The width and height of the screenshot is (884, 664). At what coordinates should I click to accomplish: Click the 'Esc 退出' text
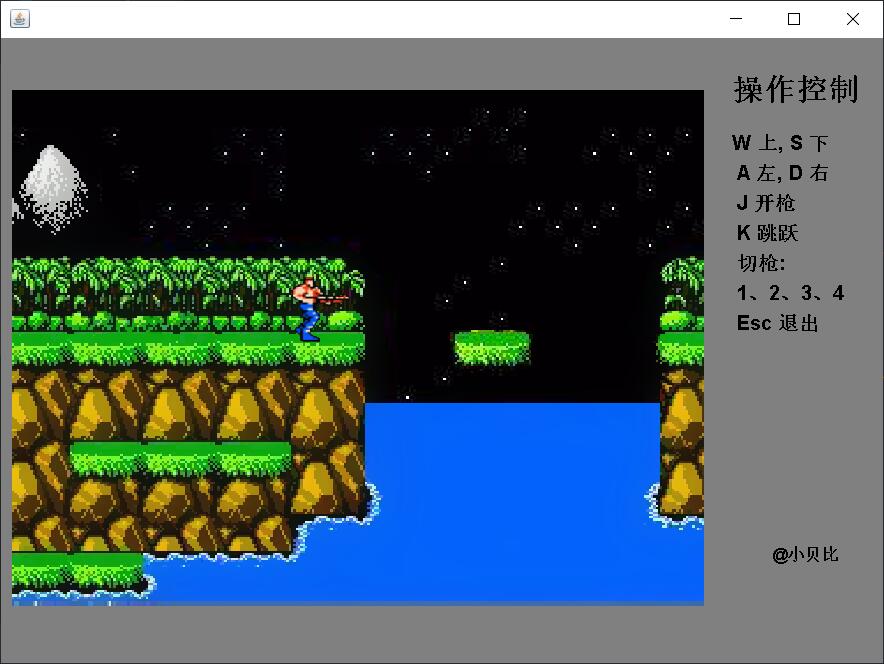[777, 323]
